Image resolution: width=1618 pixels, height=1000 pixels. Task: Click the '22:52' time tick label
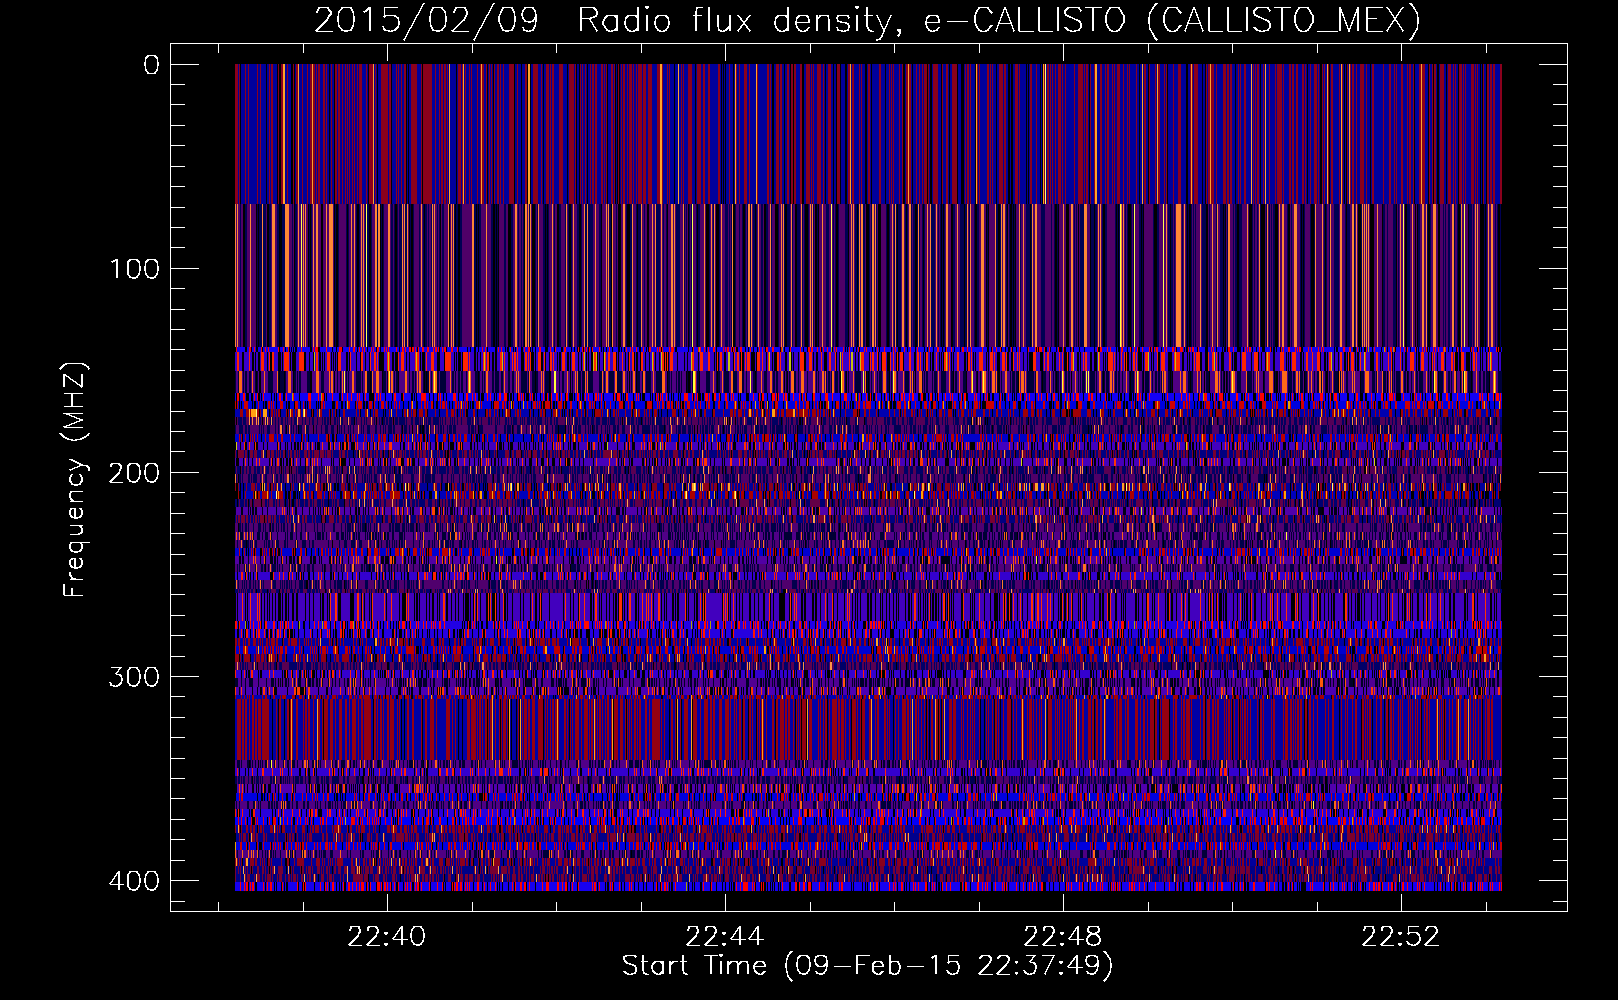point(1400,937)
